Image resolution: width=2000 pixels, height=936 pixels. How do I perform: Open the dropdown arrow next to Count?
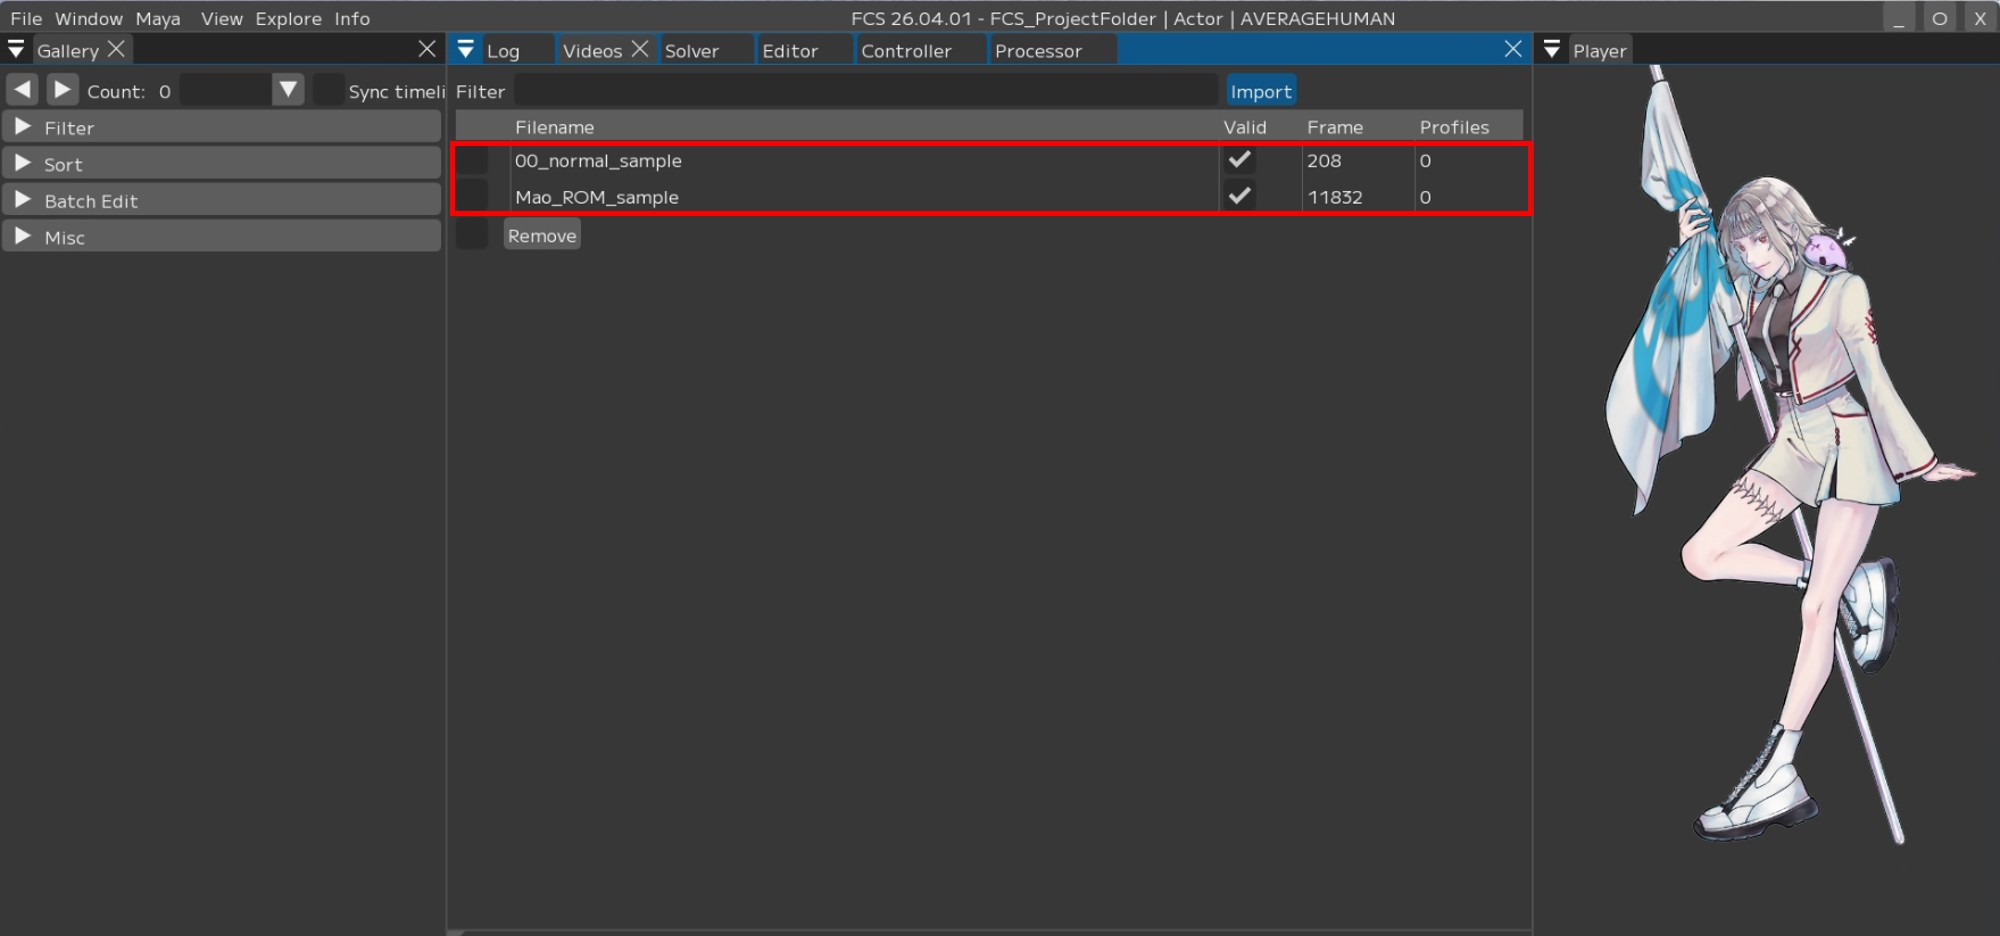288,90
